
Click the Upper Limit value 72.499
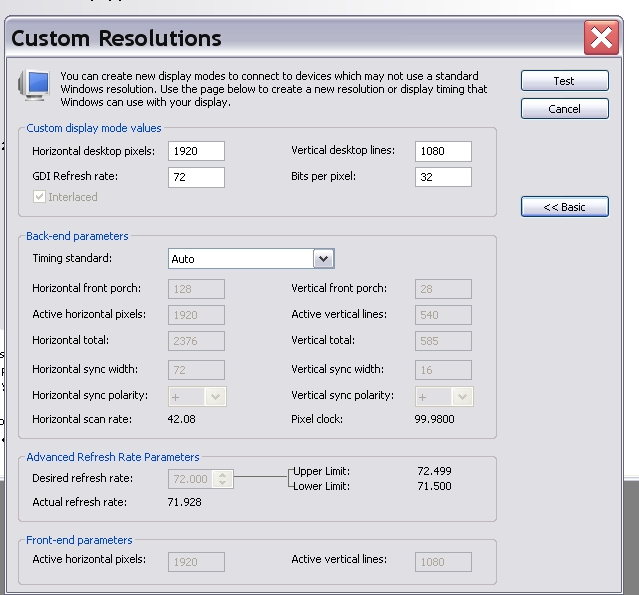tap(434, 471)
